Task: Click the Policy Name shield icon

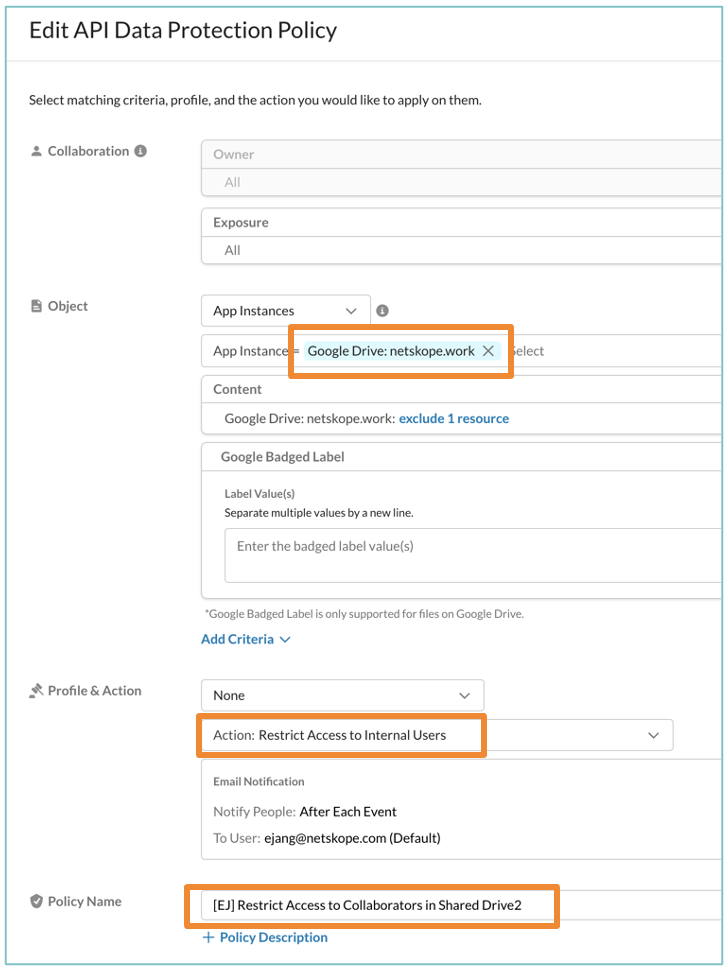Action: coord(37,901)
